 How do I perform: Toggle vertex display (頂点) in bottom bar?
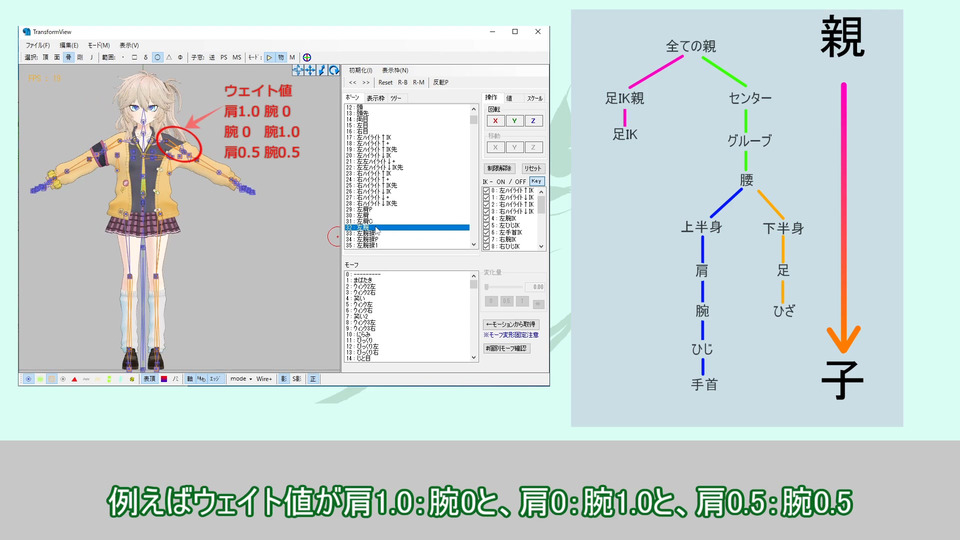point(149,379)
